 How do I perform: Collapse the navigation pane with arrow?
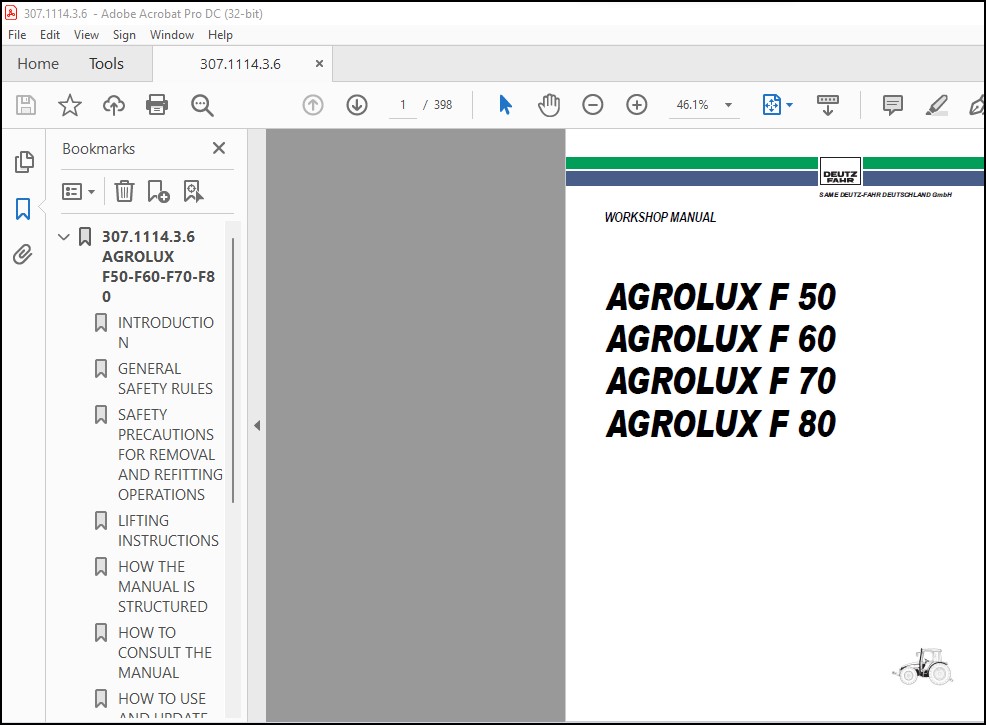pos(257,426)
